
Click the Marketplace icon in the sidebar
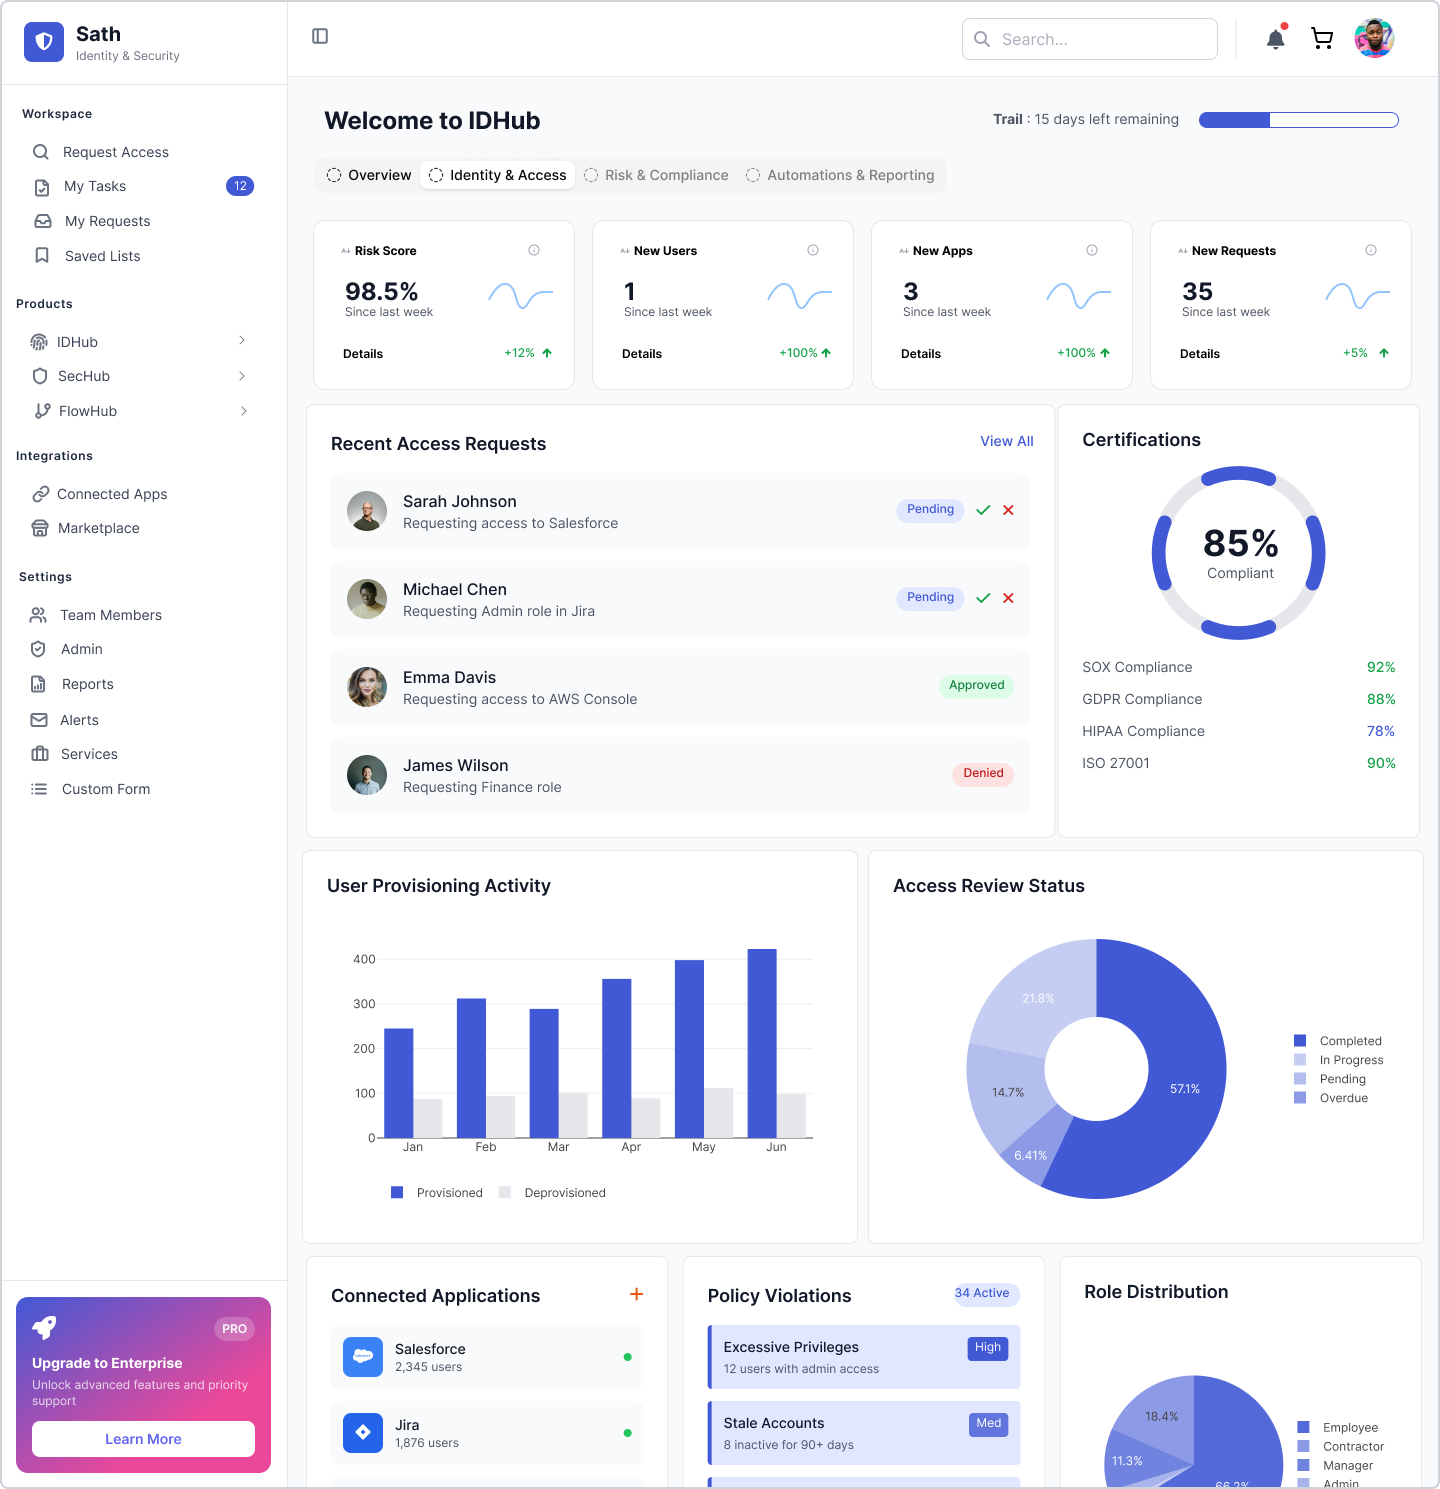[39, 528]
